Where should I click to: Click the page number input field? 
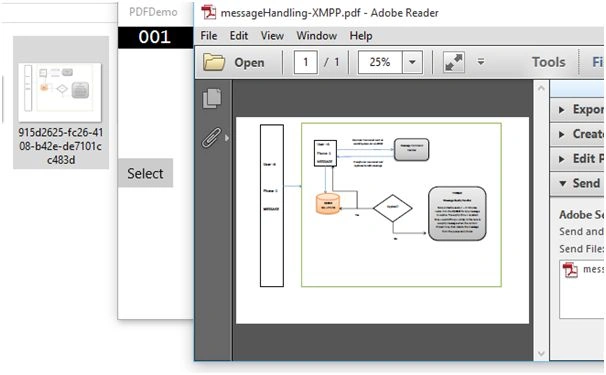click(x=306, y=62)
